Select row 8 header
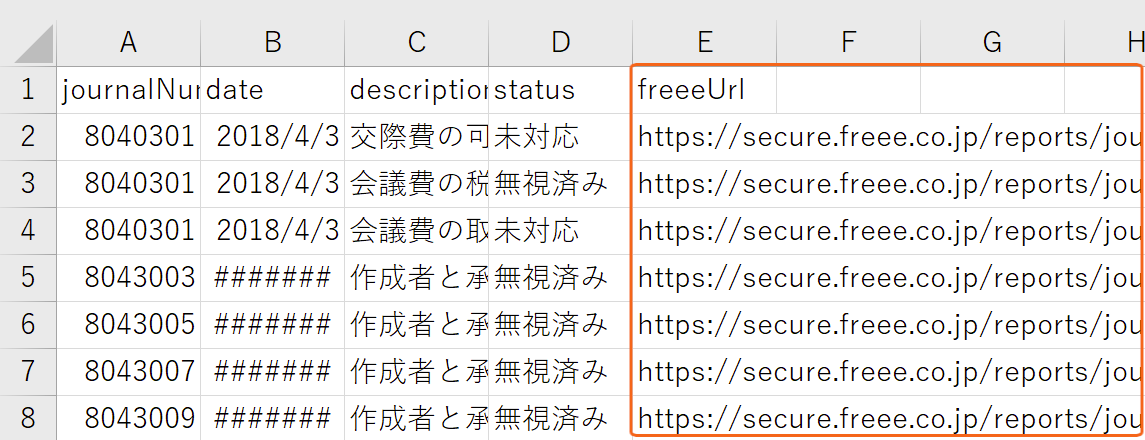 tap(28, 419)
